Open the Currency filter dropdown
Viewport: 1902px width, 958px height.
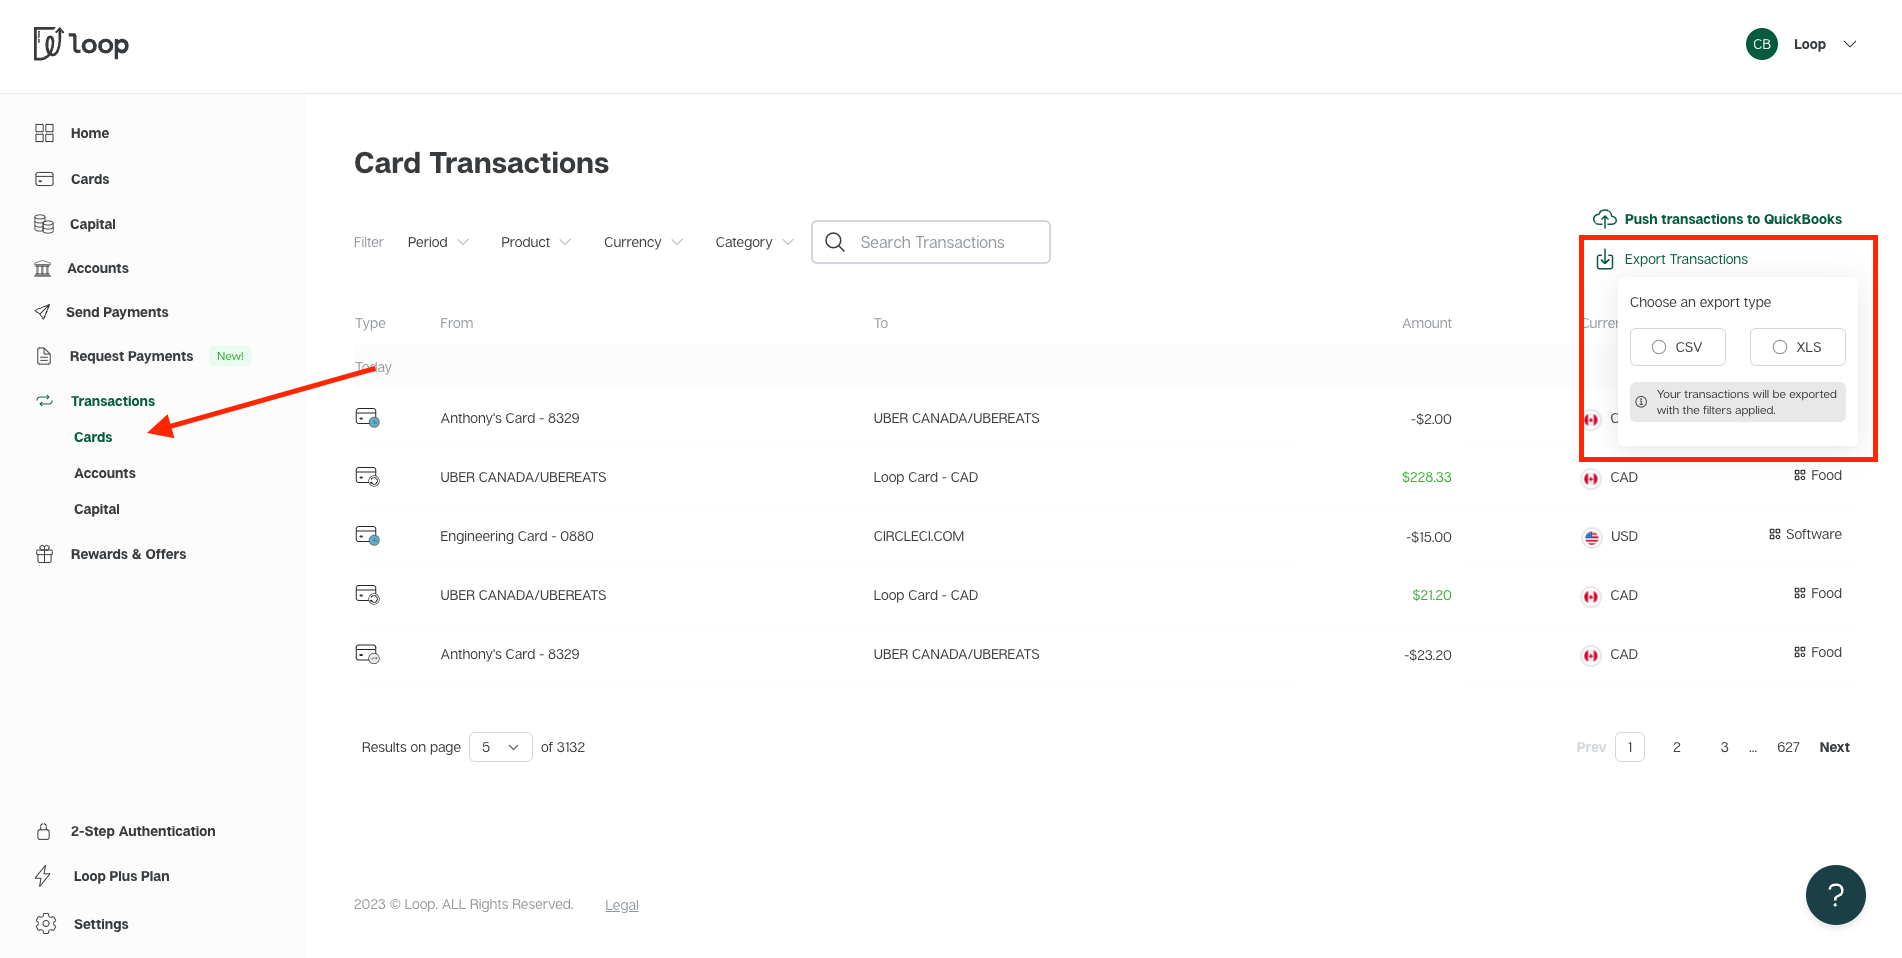tap(642, 241)
